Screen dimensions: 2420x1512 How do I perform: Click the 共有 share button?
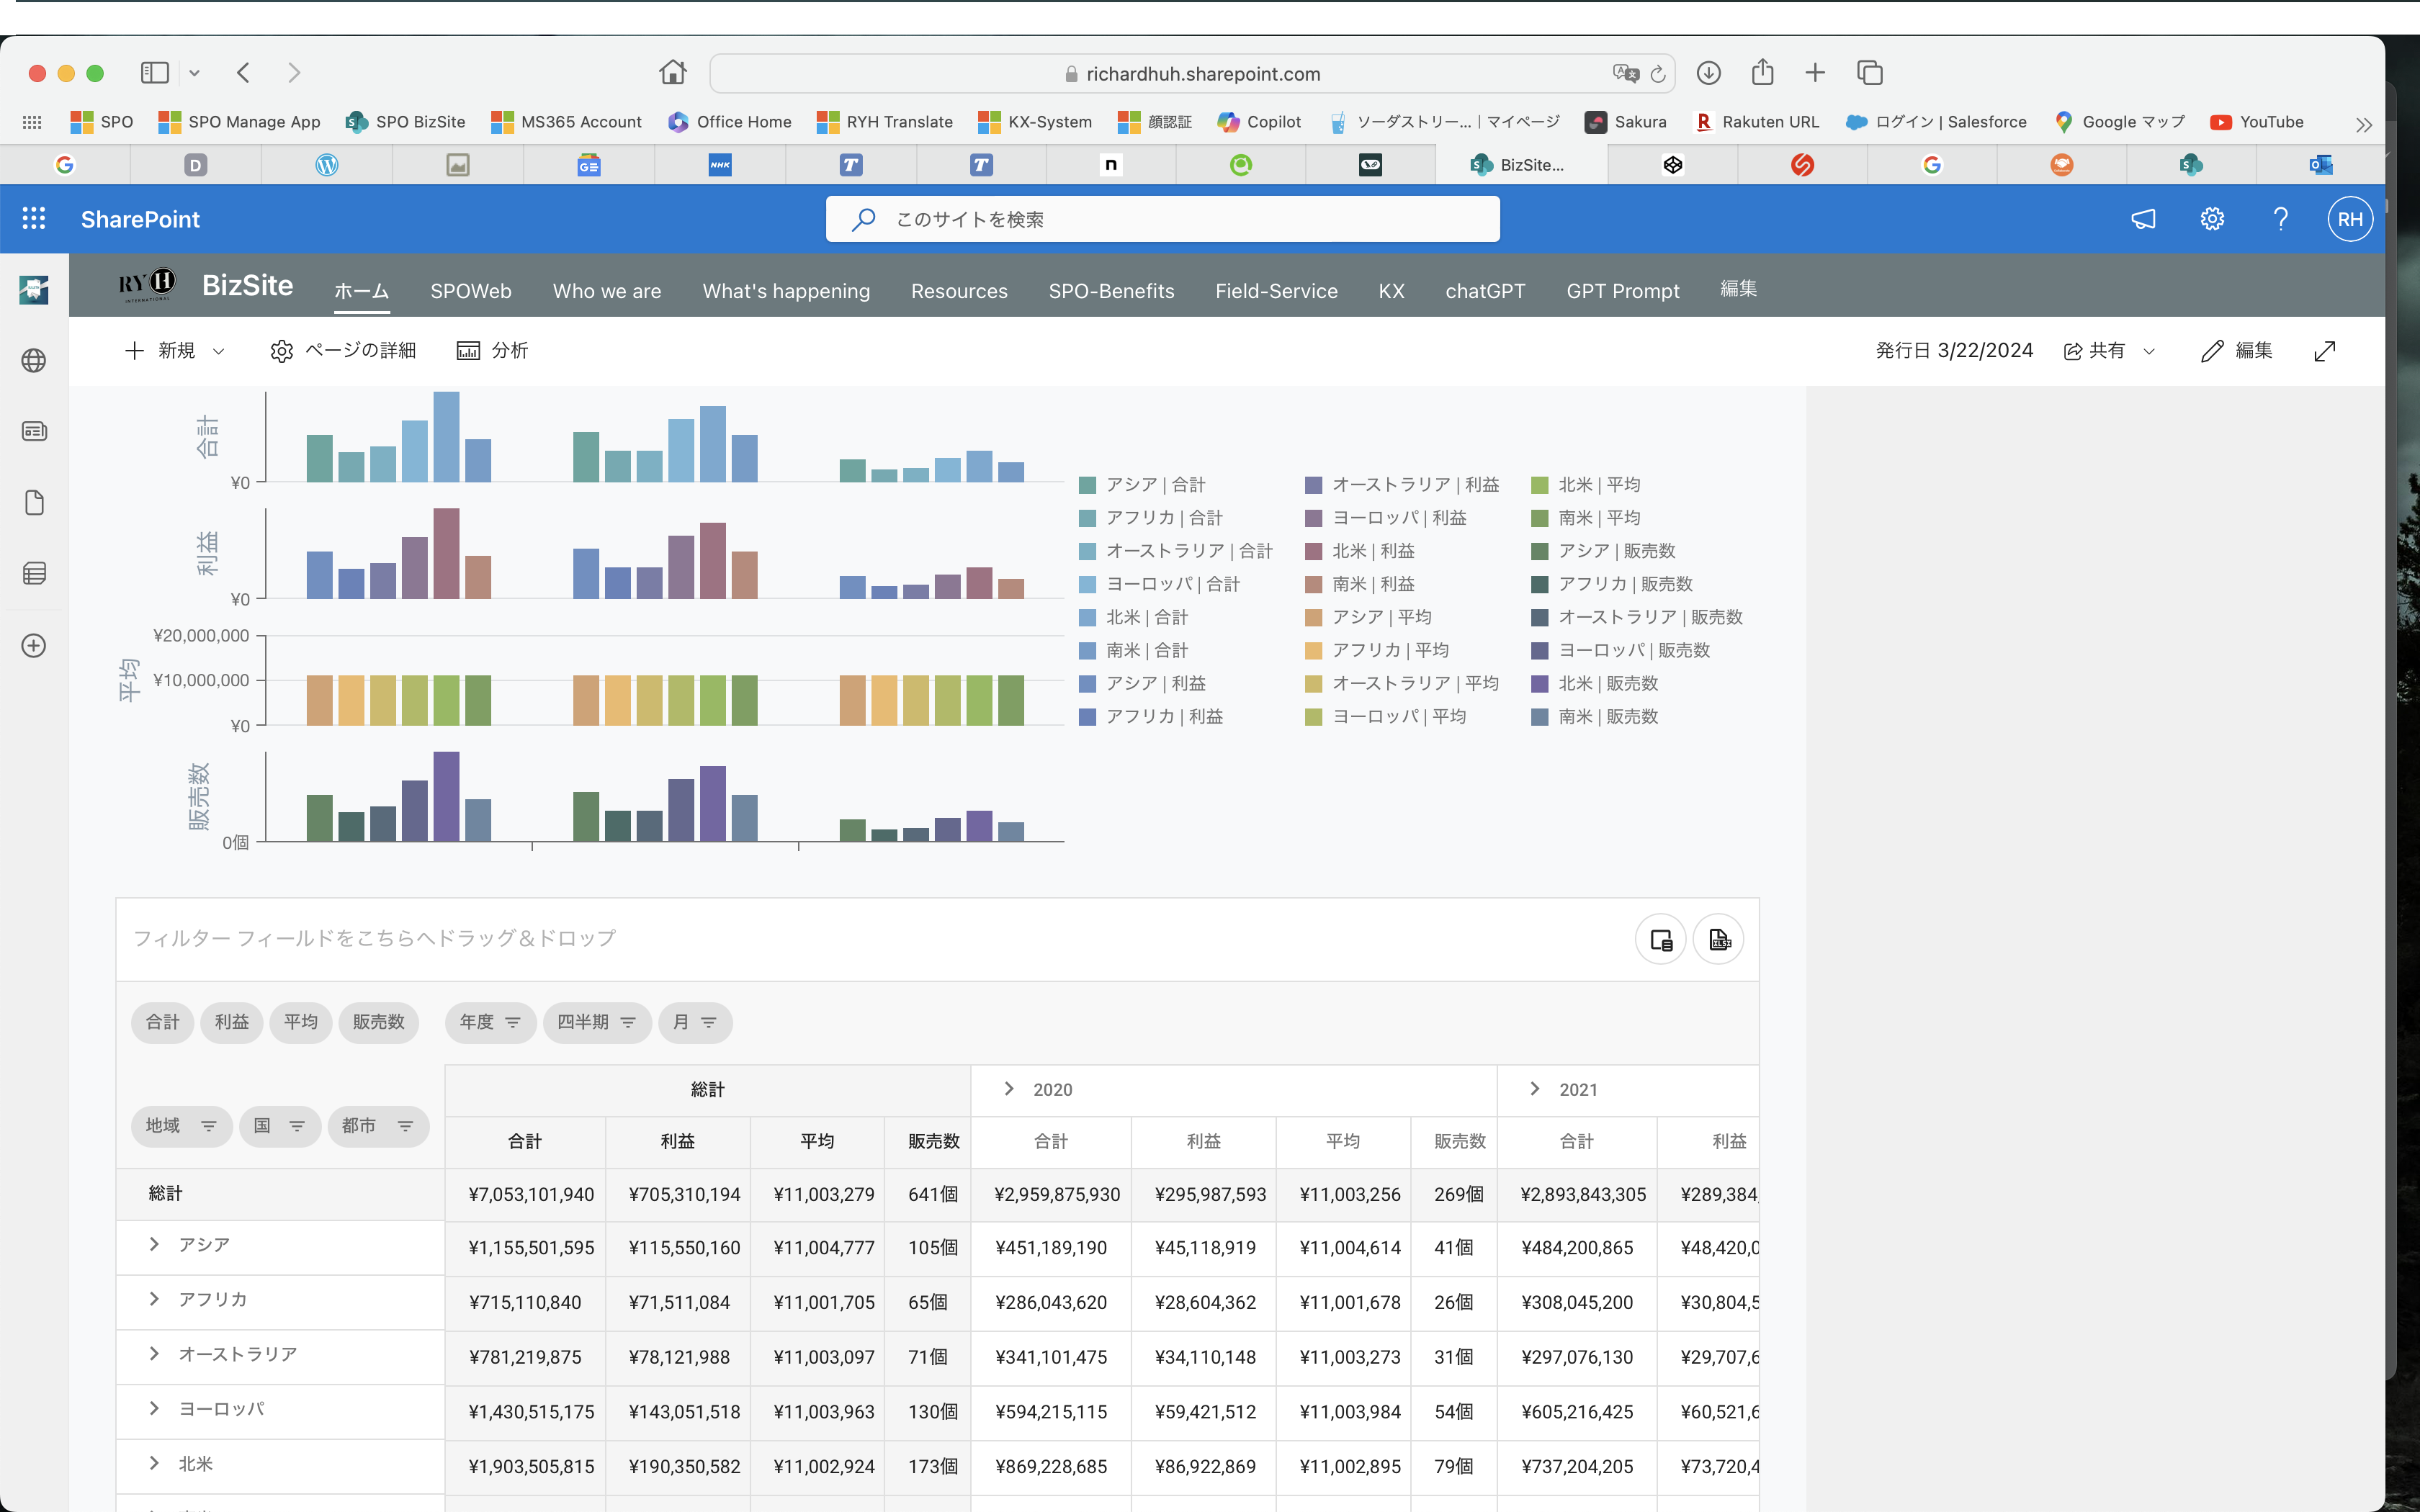tap(2108, 351)
